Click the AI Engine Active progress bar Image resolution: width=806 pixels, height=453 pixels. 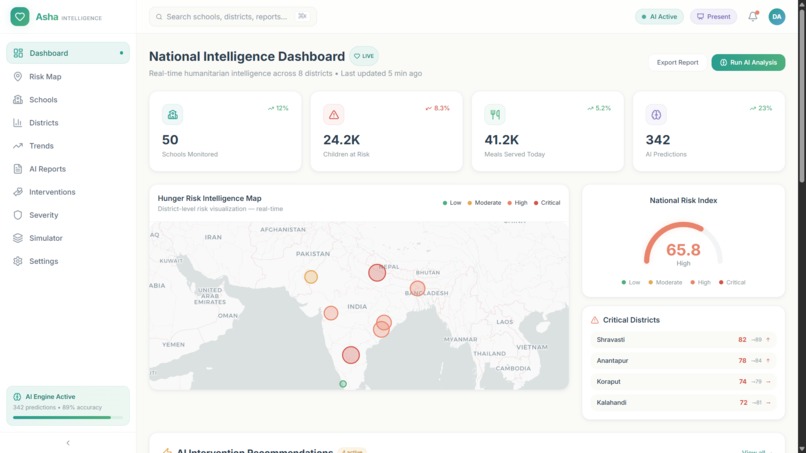pyautogui.click(x=68, y=418)
